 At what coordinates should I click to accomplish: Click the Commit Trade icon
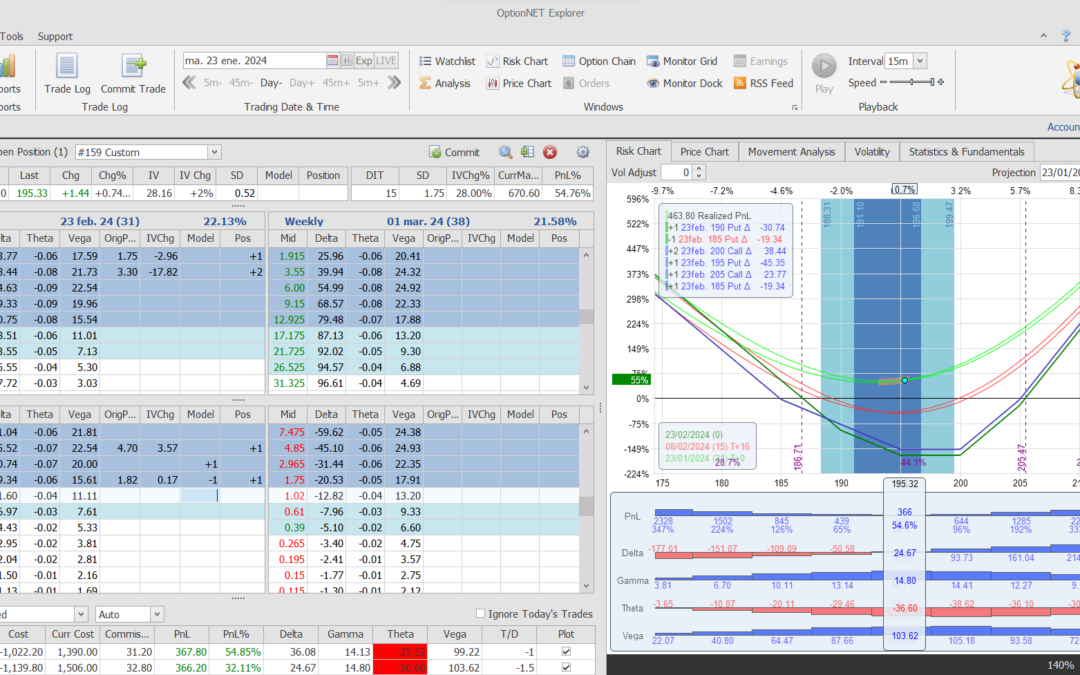pyautogui.click(x=133, y=69)
